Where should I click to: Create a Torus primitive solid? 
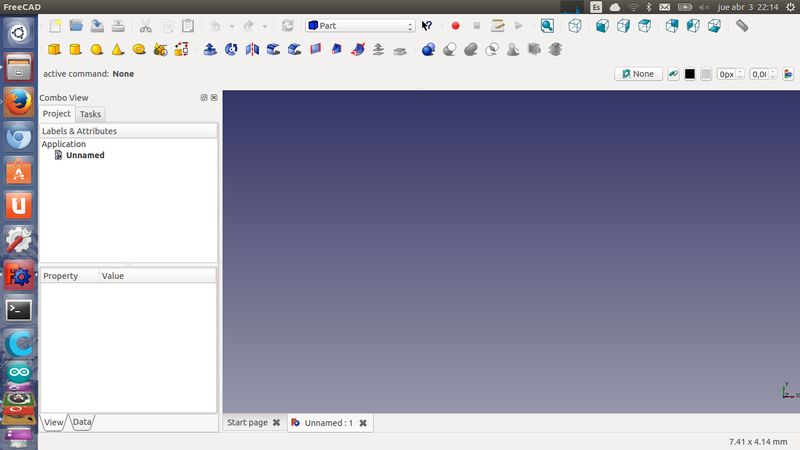pyautogui.click(x=139, y=49)
